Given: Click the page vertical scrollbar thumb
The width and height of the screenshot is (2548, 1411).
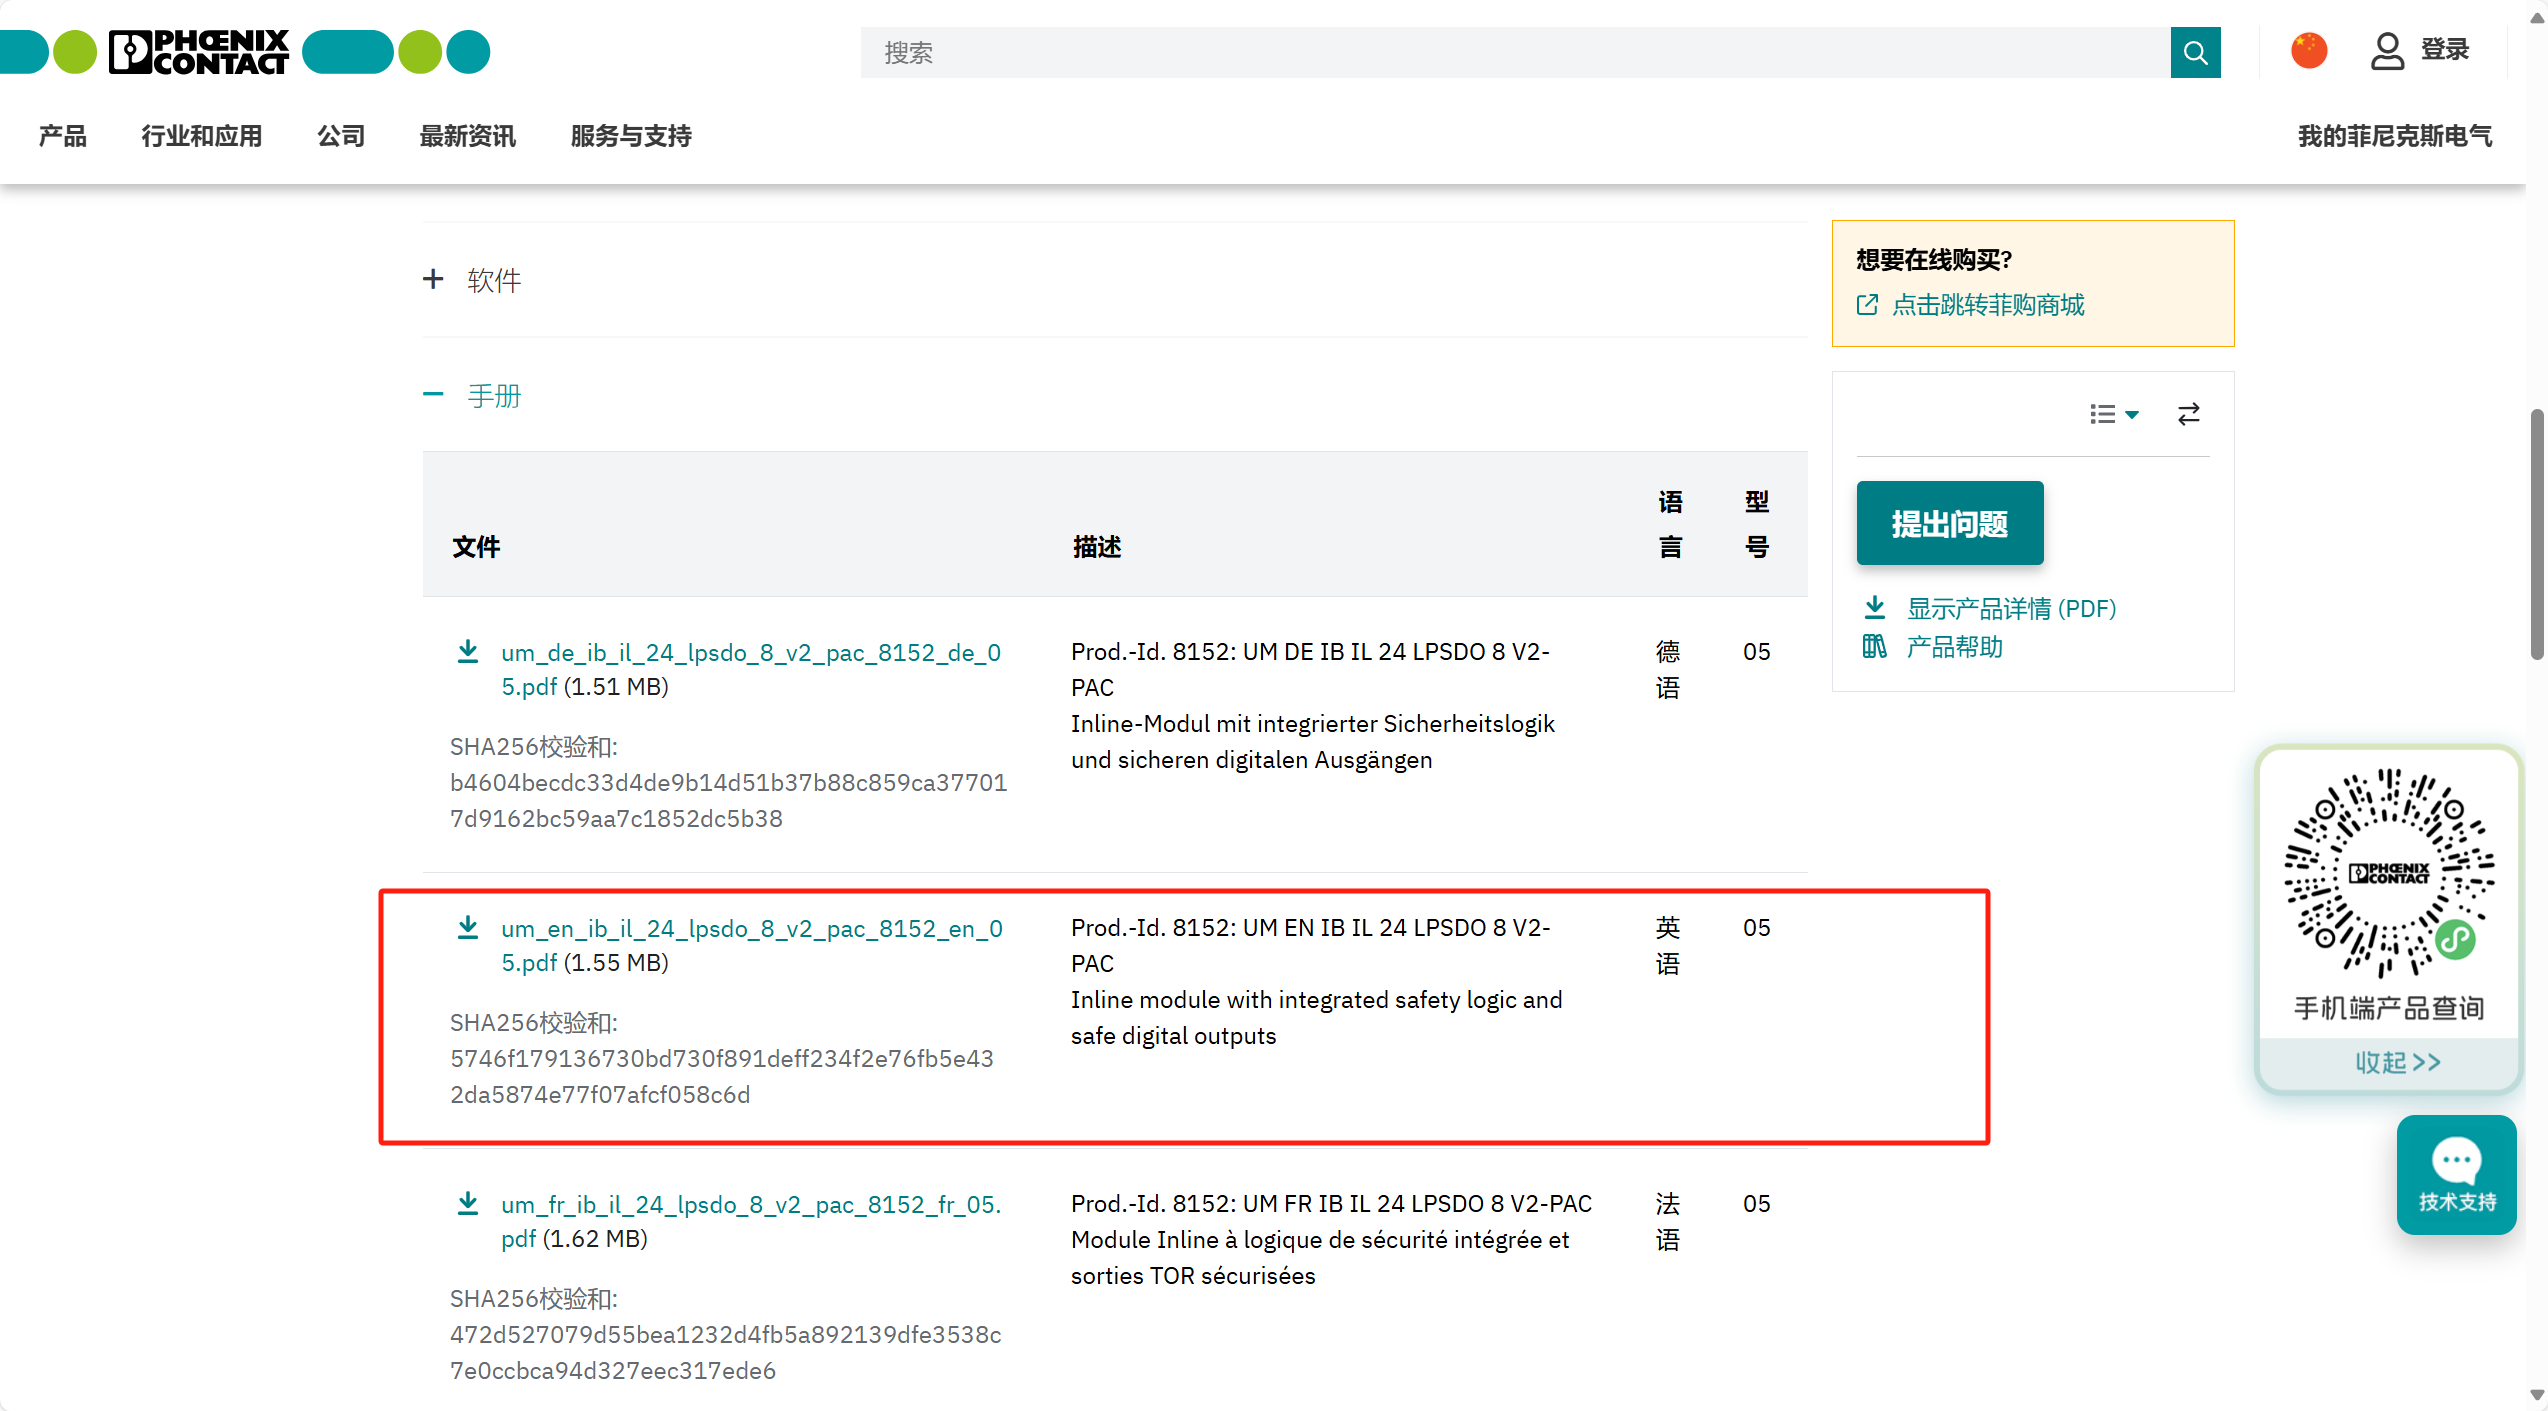Looking at the screenshot, I should coord(2536,535).
